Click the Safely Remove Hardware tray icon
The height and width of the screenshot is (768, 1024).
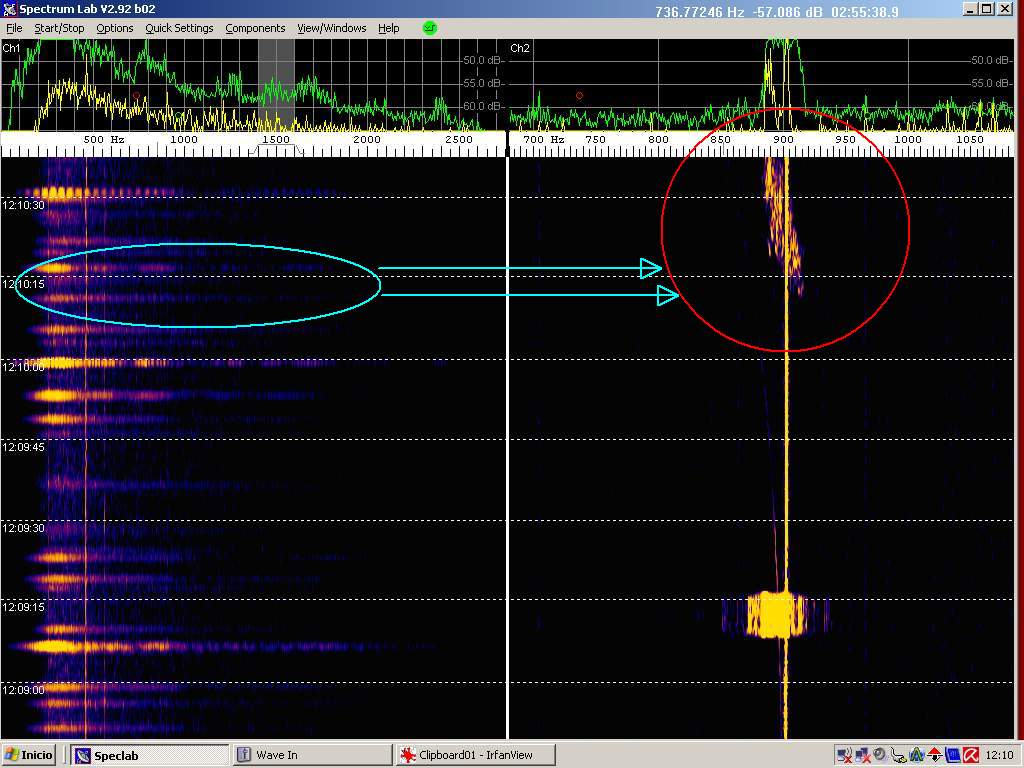click(x=899, y=755)
